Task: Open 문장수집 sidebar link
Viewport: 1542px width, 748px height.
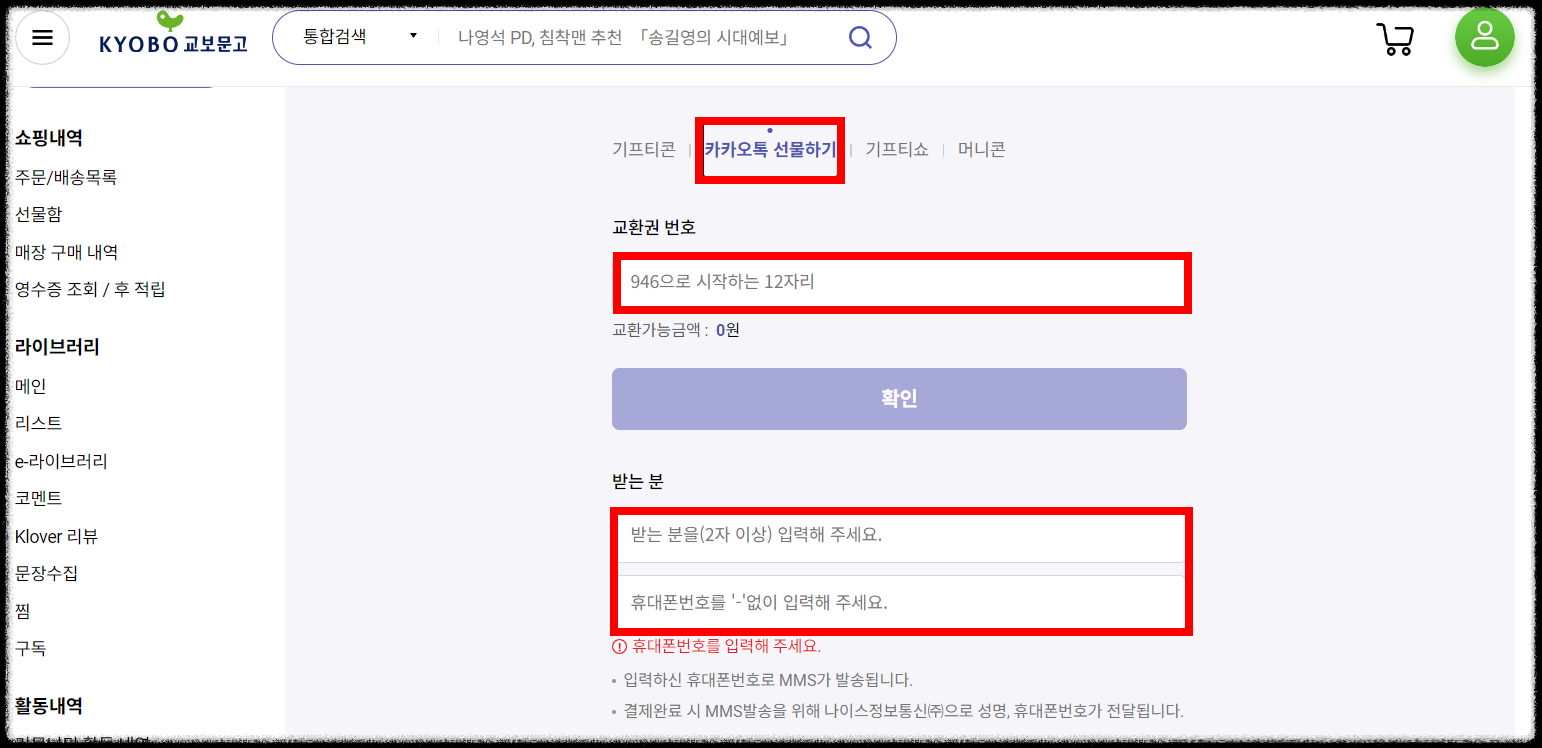Action: pyautogui.click(x=46, y=573)
